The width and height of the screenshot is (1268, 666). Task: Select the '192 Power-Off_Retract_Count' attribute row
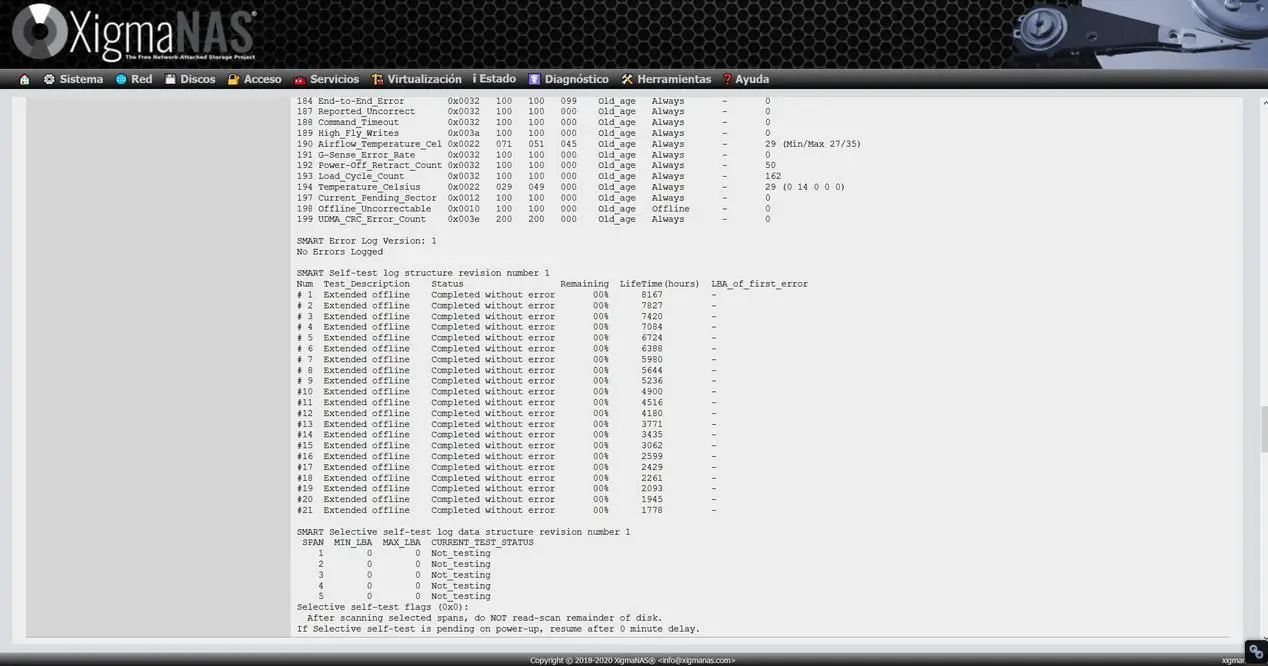click(x=536, y=165)
